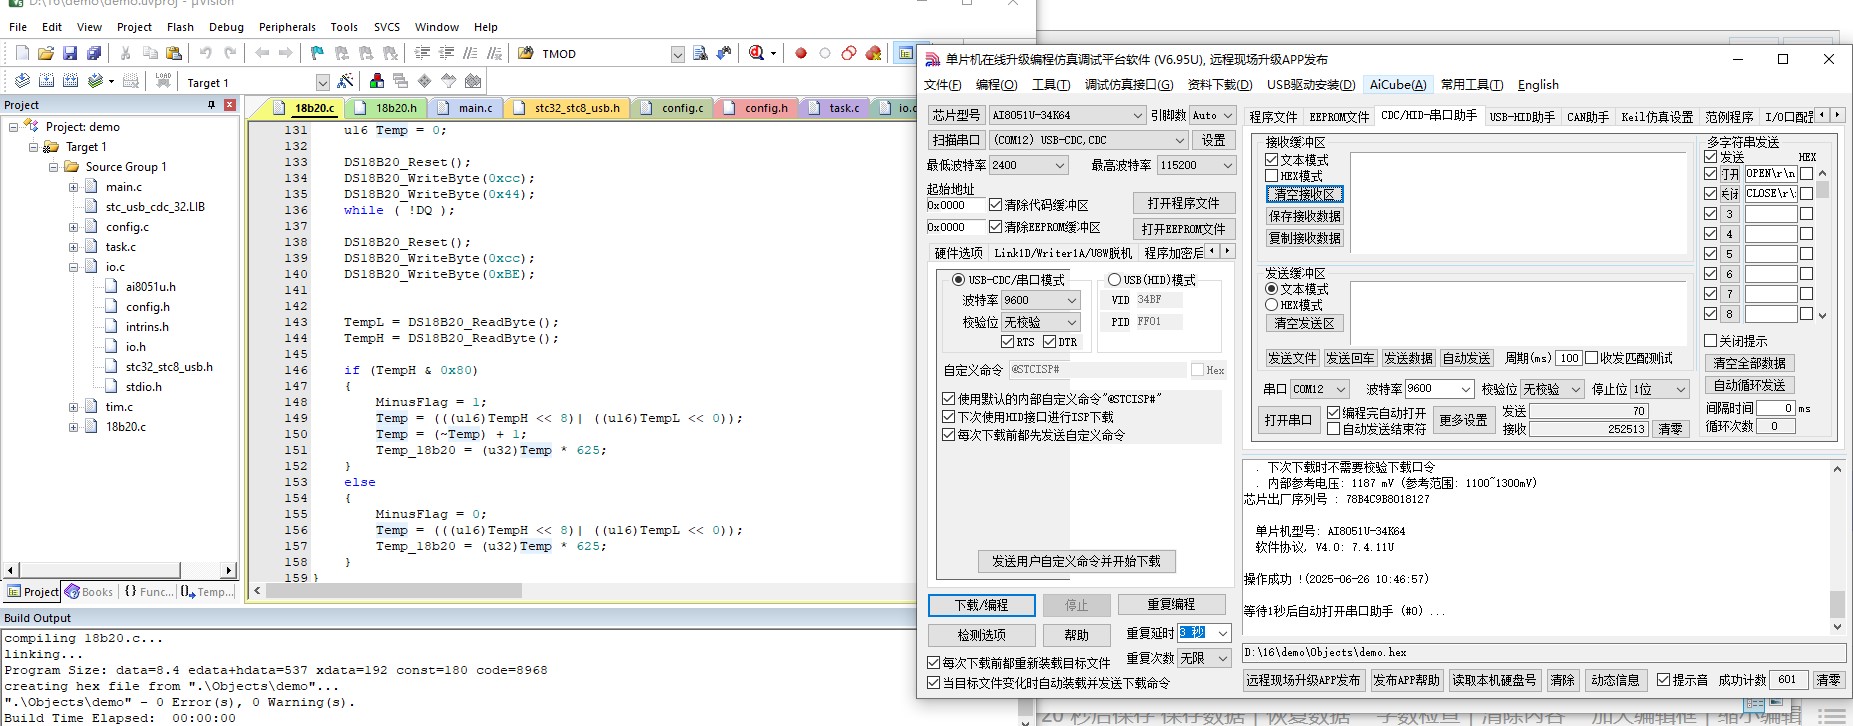Click the Indent selection icon
1853x726 pixels.
click(x=422, y=53)
